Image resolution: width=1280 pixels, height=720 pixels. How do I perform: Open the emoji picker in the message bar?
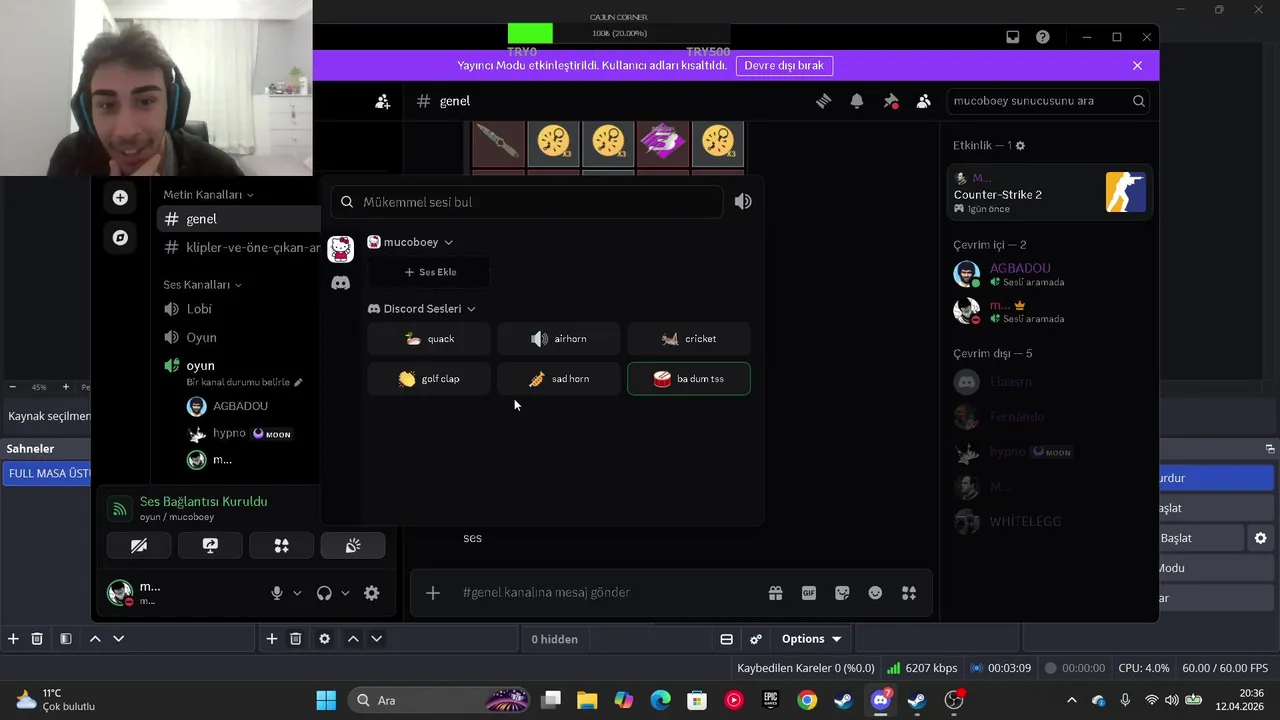(x=875, y=593)
